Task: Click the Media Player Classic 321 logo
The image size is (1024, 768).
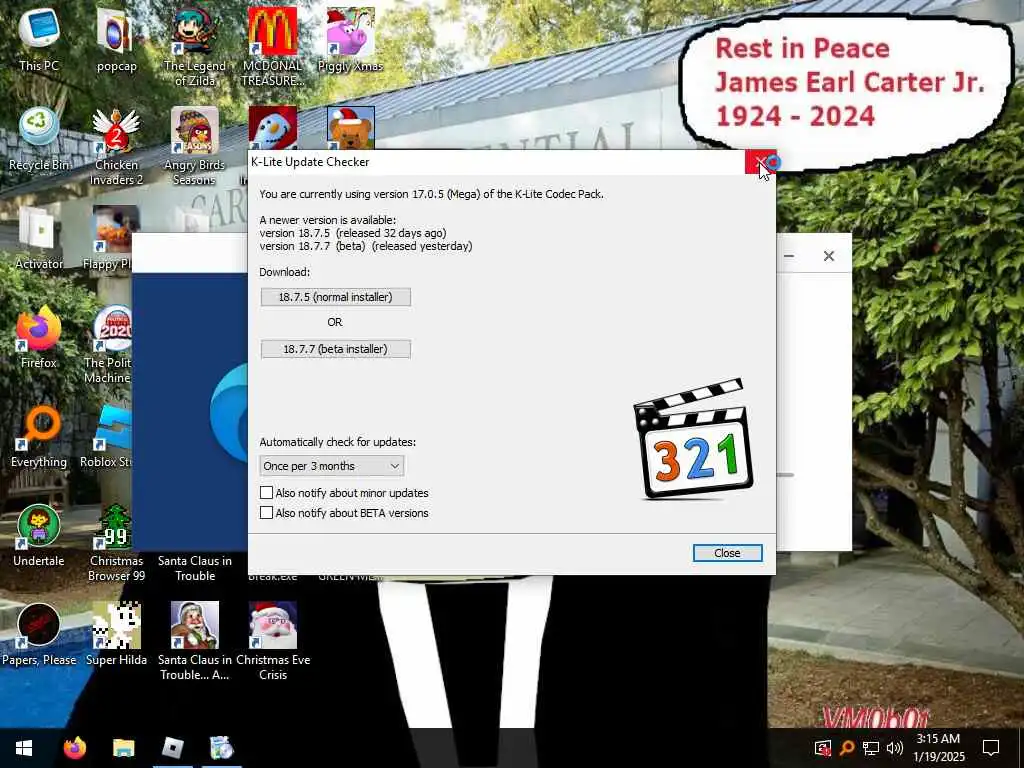Action: 693,439
